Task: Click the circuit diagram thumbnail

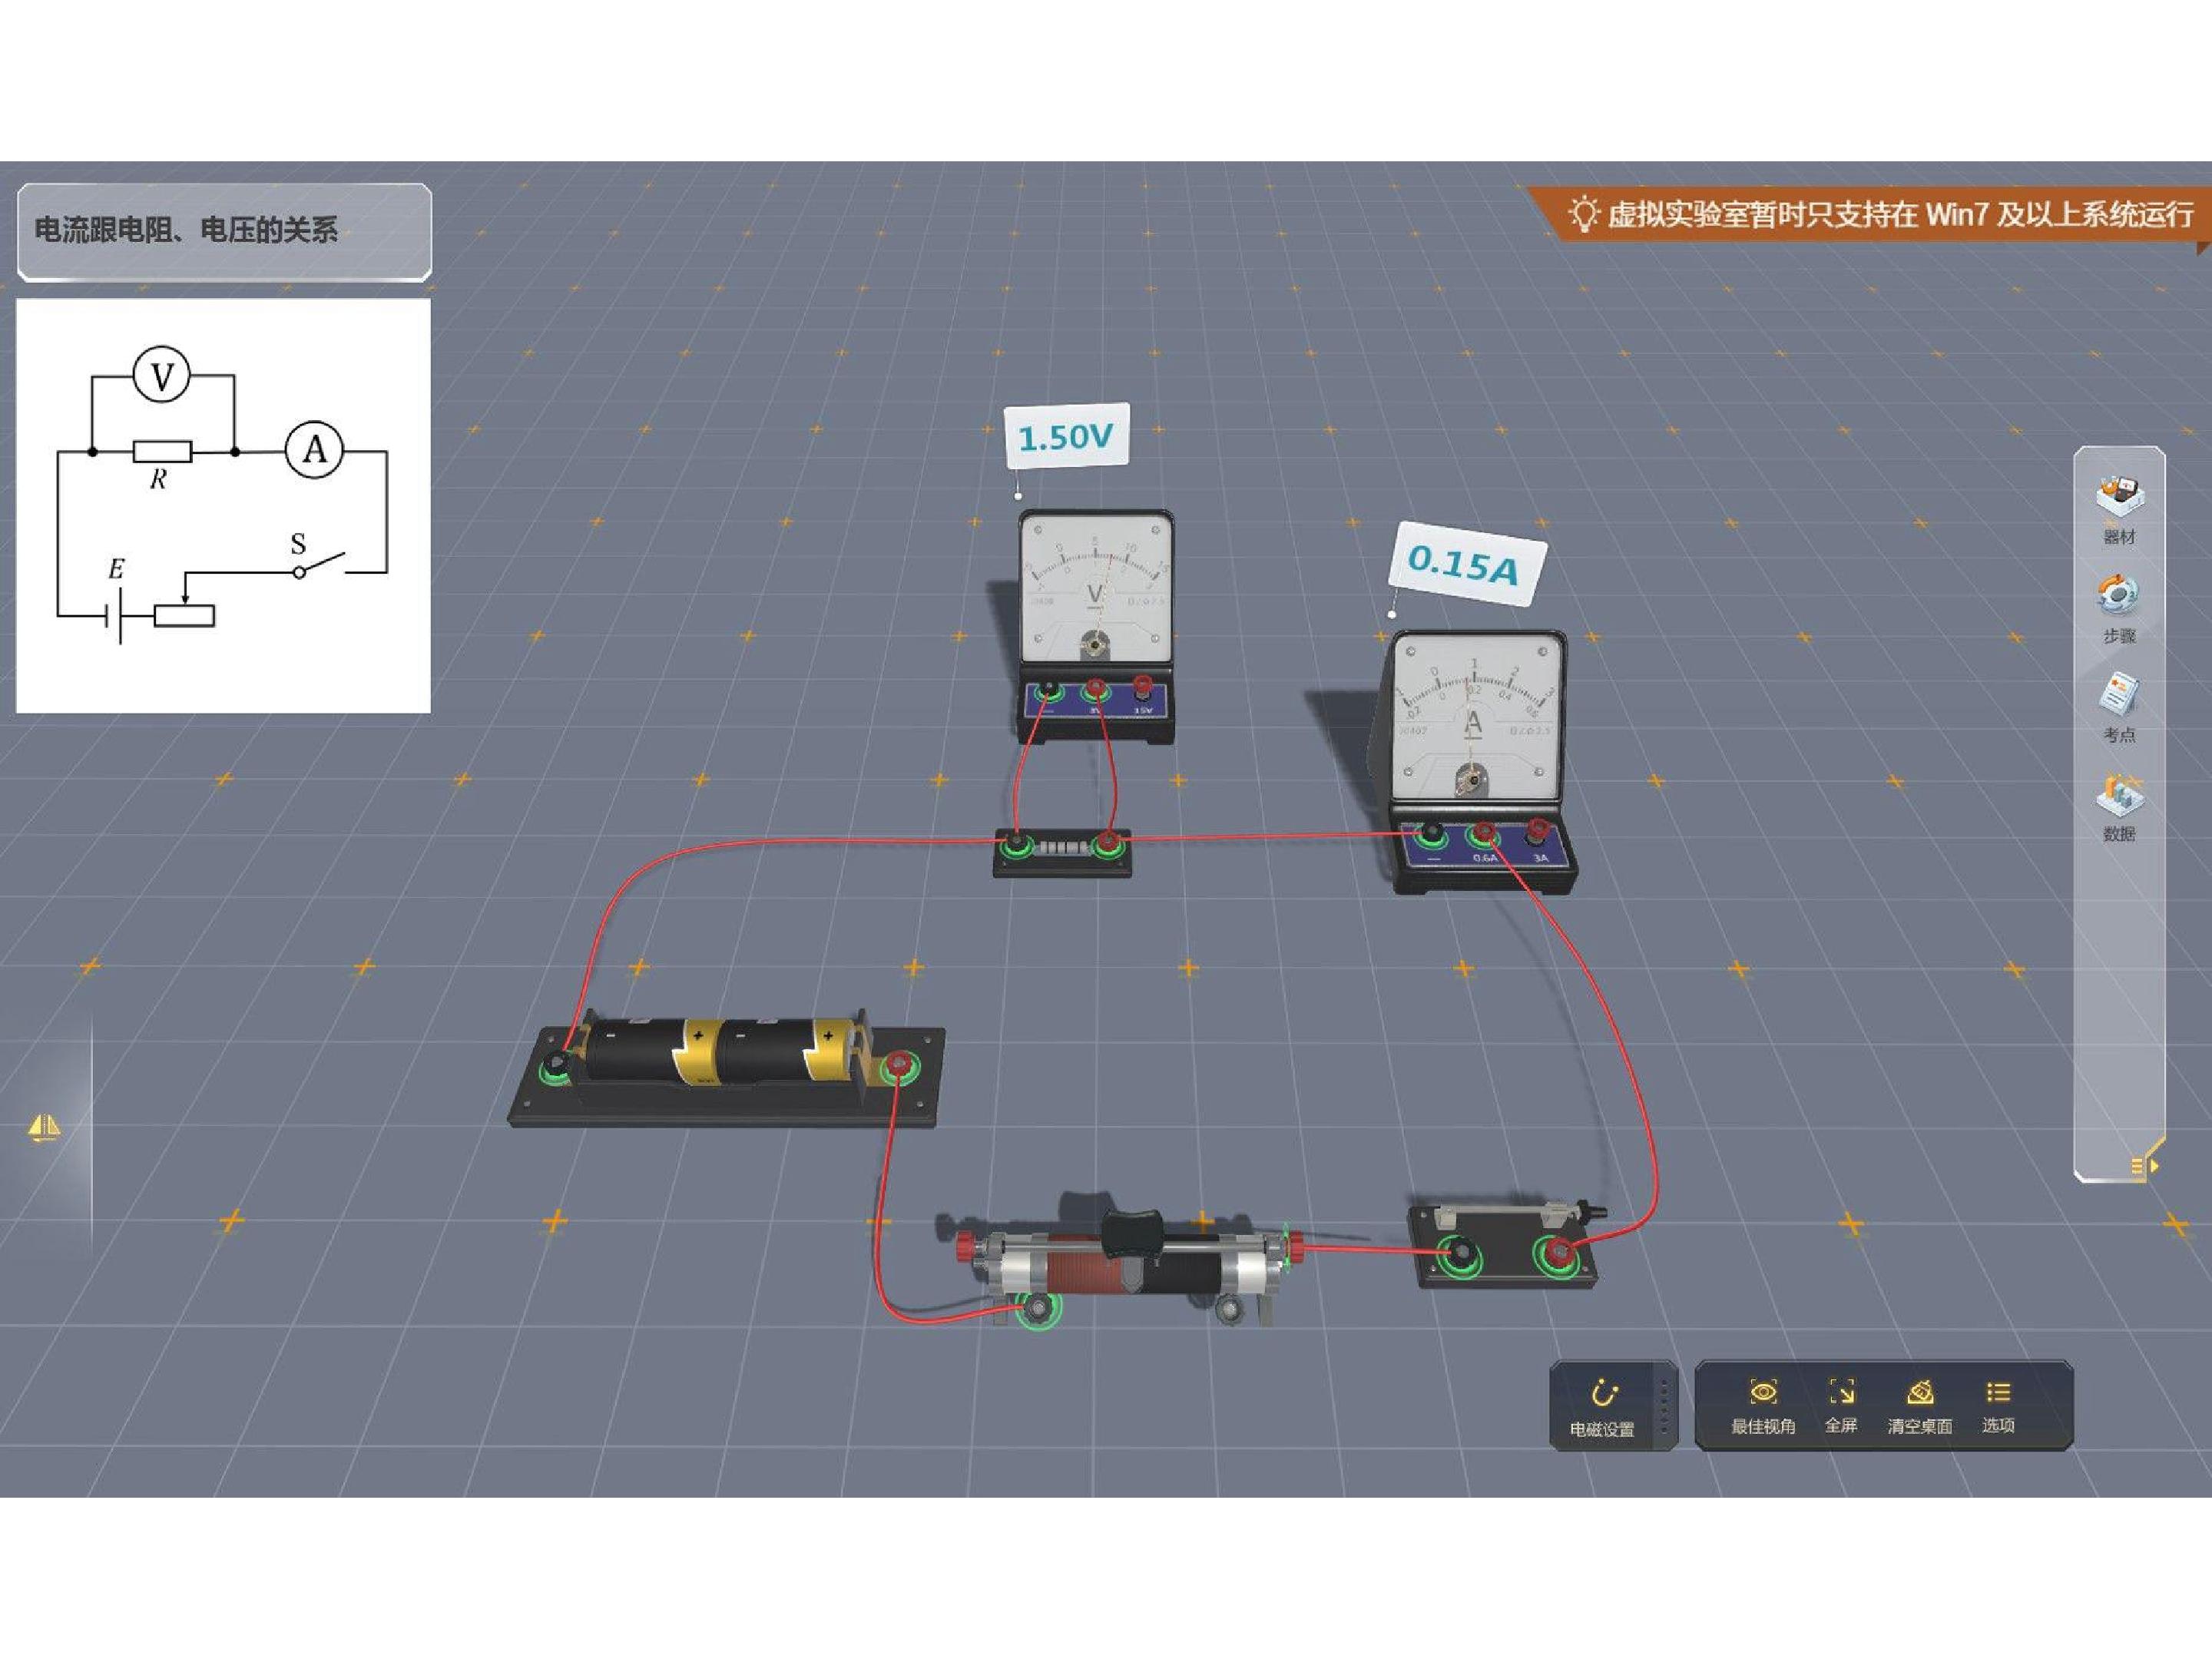Action: coord(223,505)
